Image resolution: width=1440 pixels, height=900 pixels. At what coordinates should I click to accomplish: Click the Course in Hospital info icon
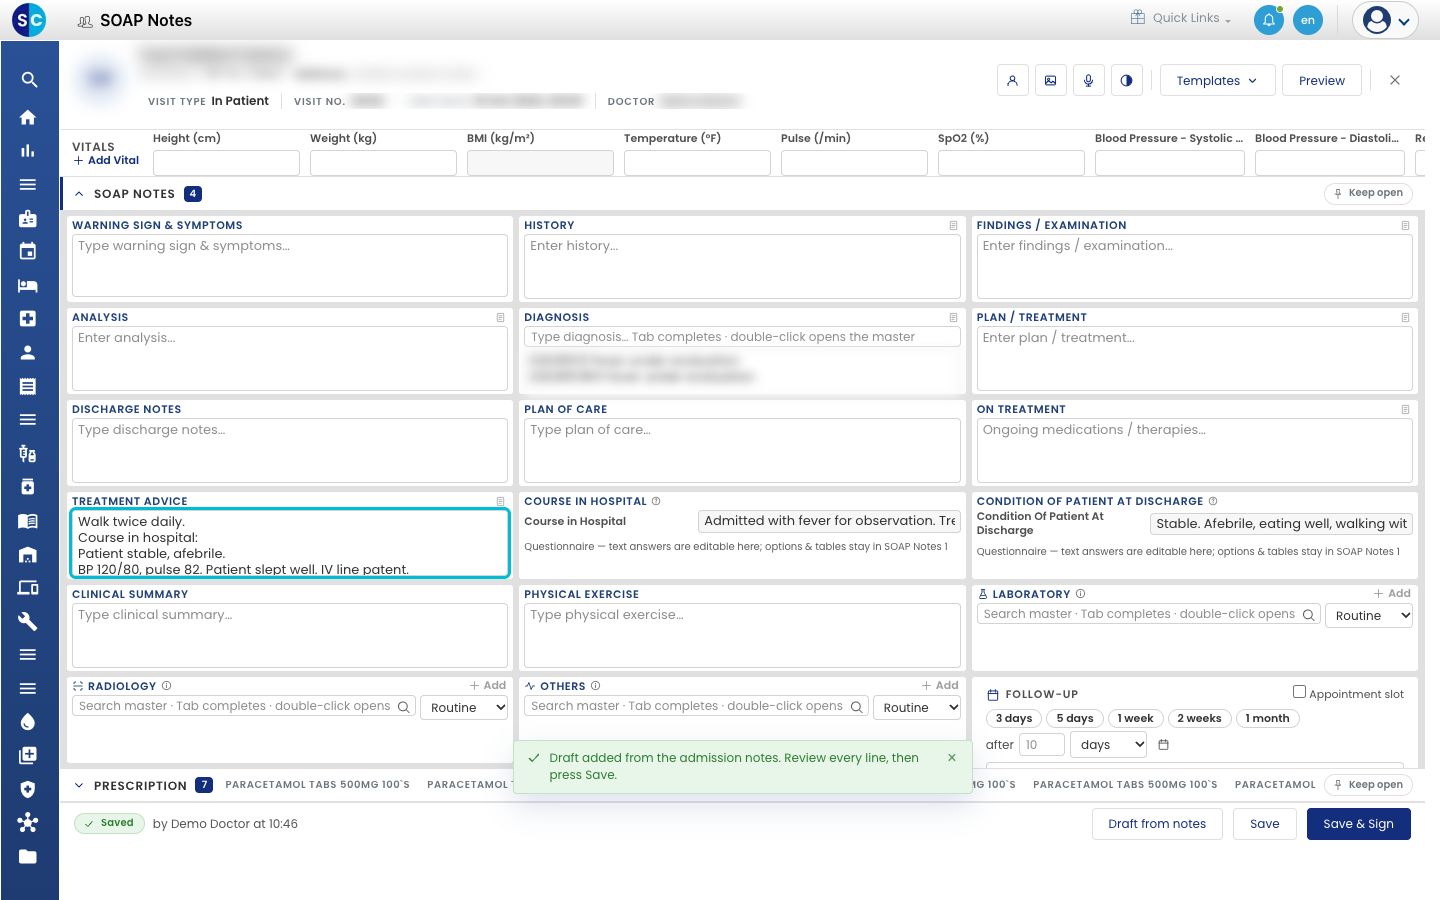click(x=656, y=501)
